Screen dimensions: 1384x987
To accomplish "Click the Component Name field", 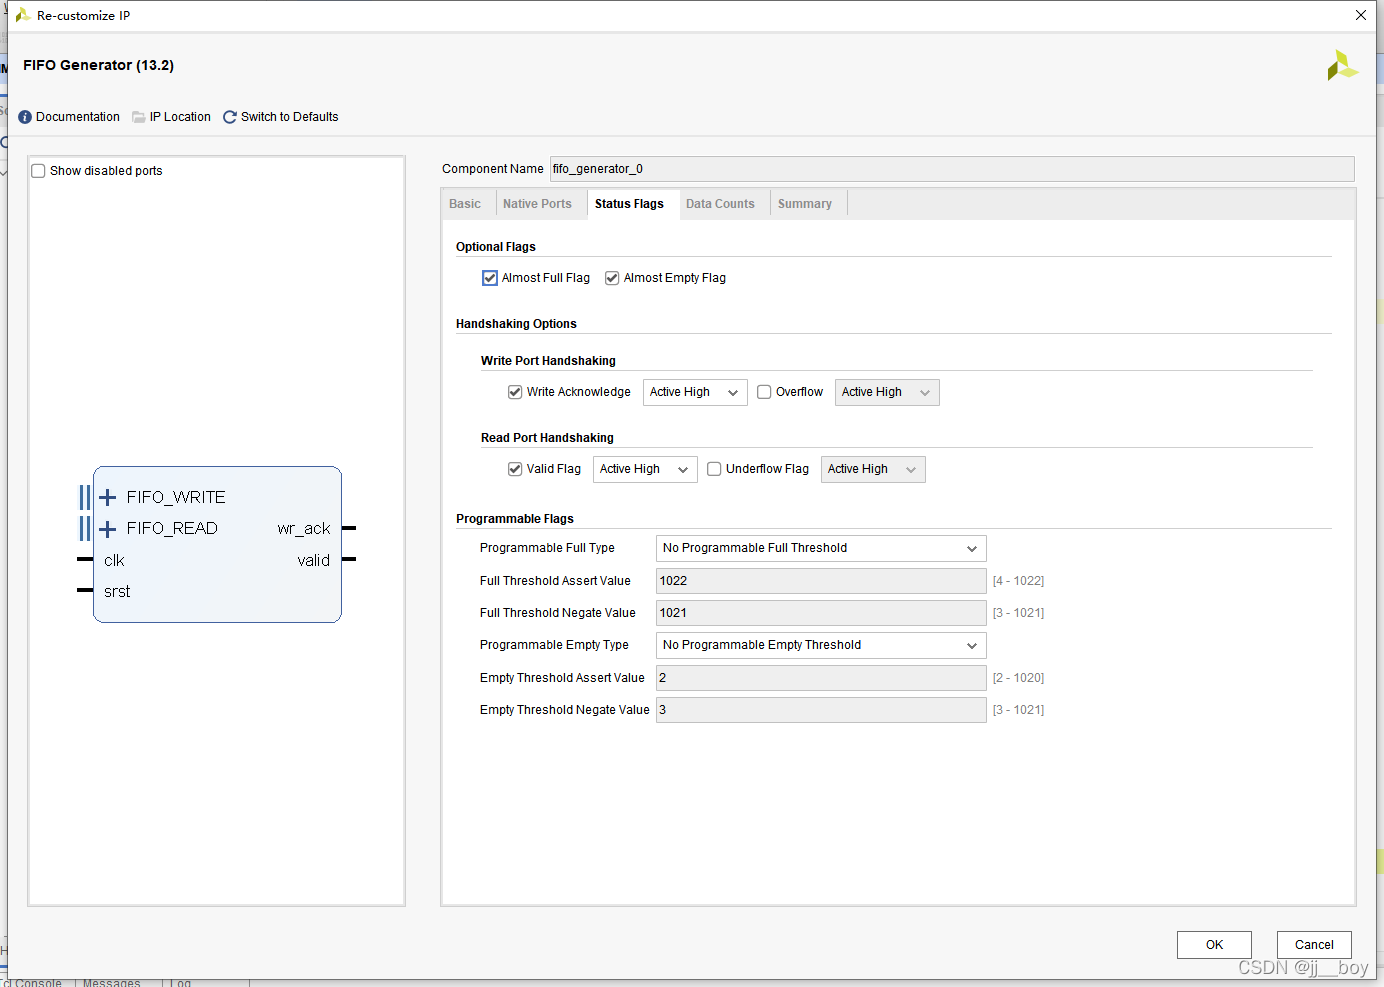I will 952,169.
